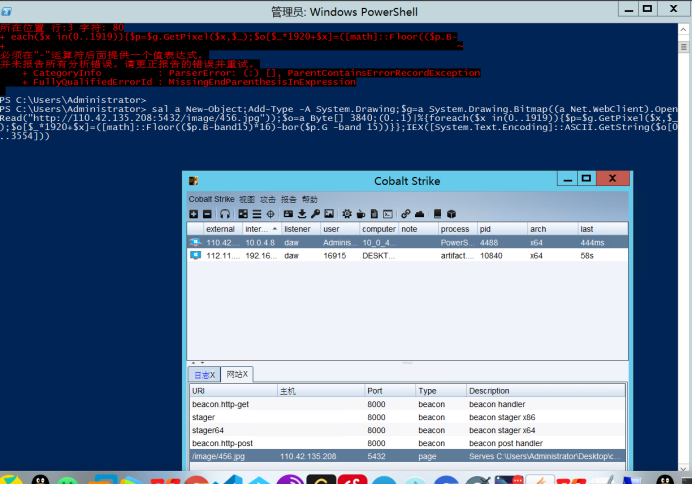Sort sessions by external column header
692x484 pixels.
pos(223,229)
